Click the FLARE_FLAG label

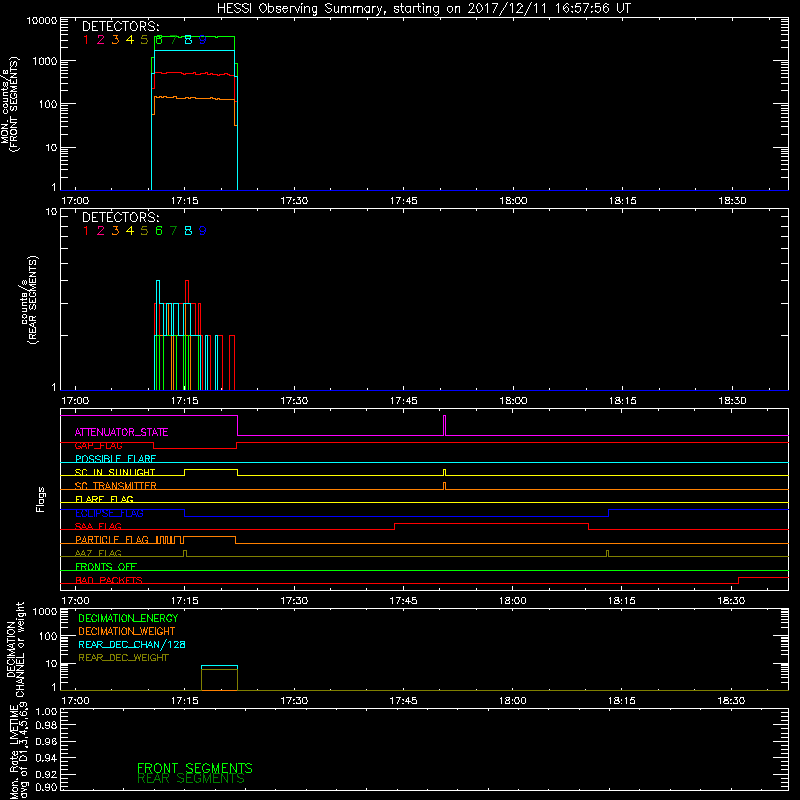[x=104, y=499]
